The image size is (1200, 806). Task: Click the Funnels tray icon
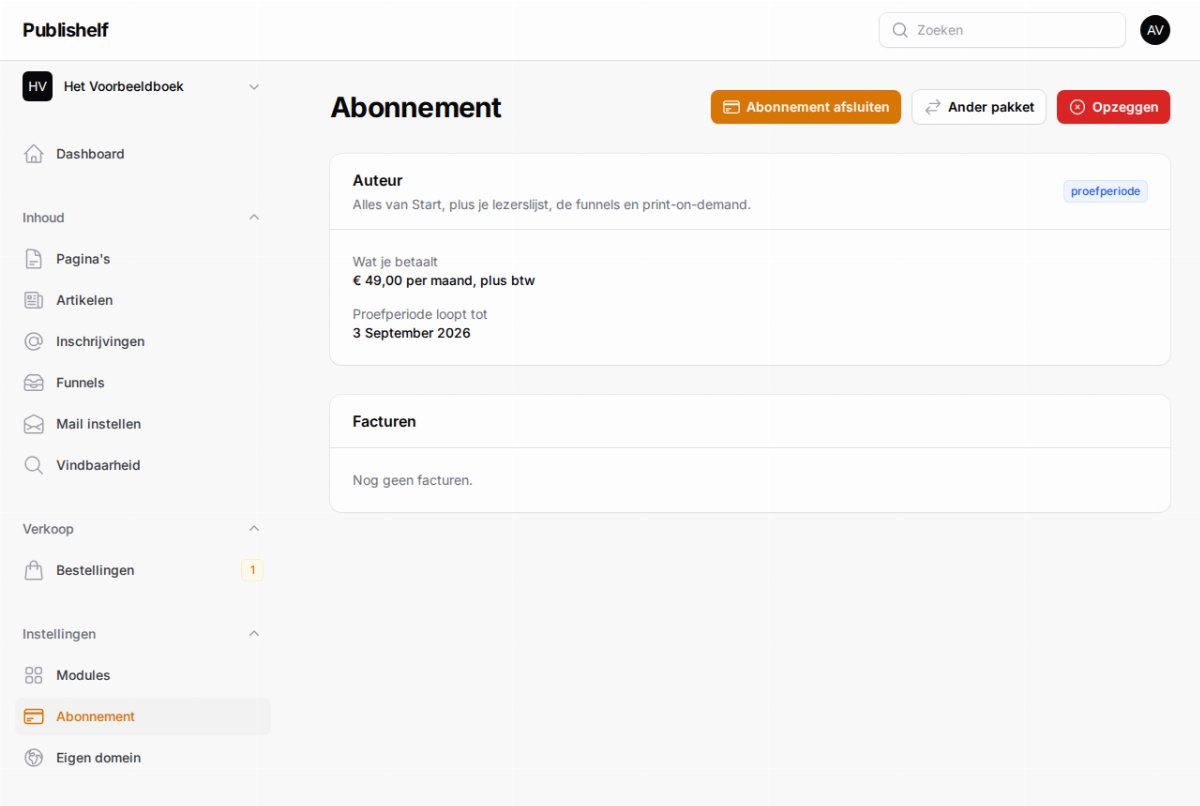pos(34,383)
